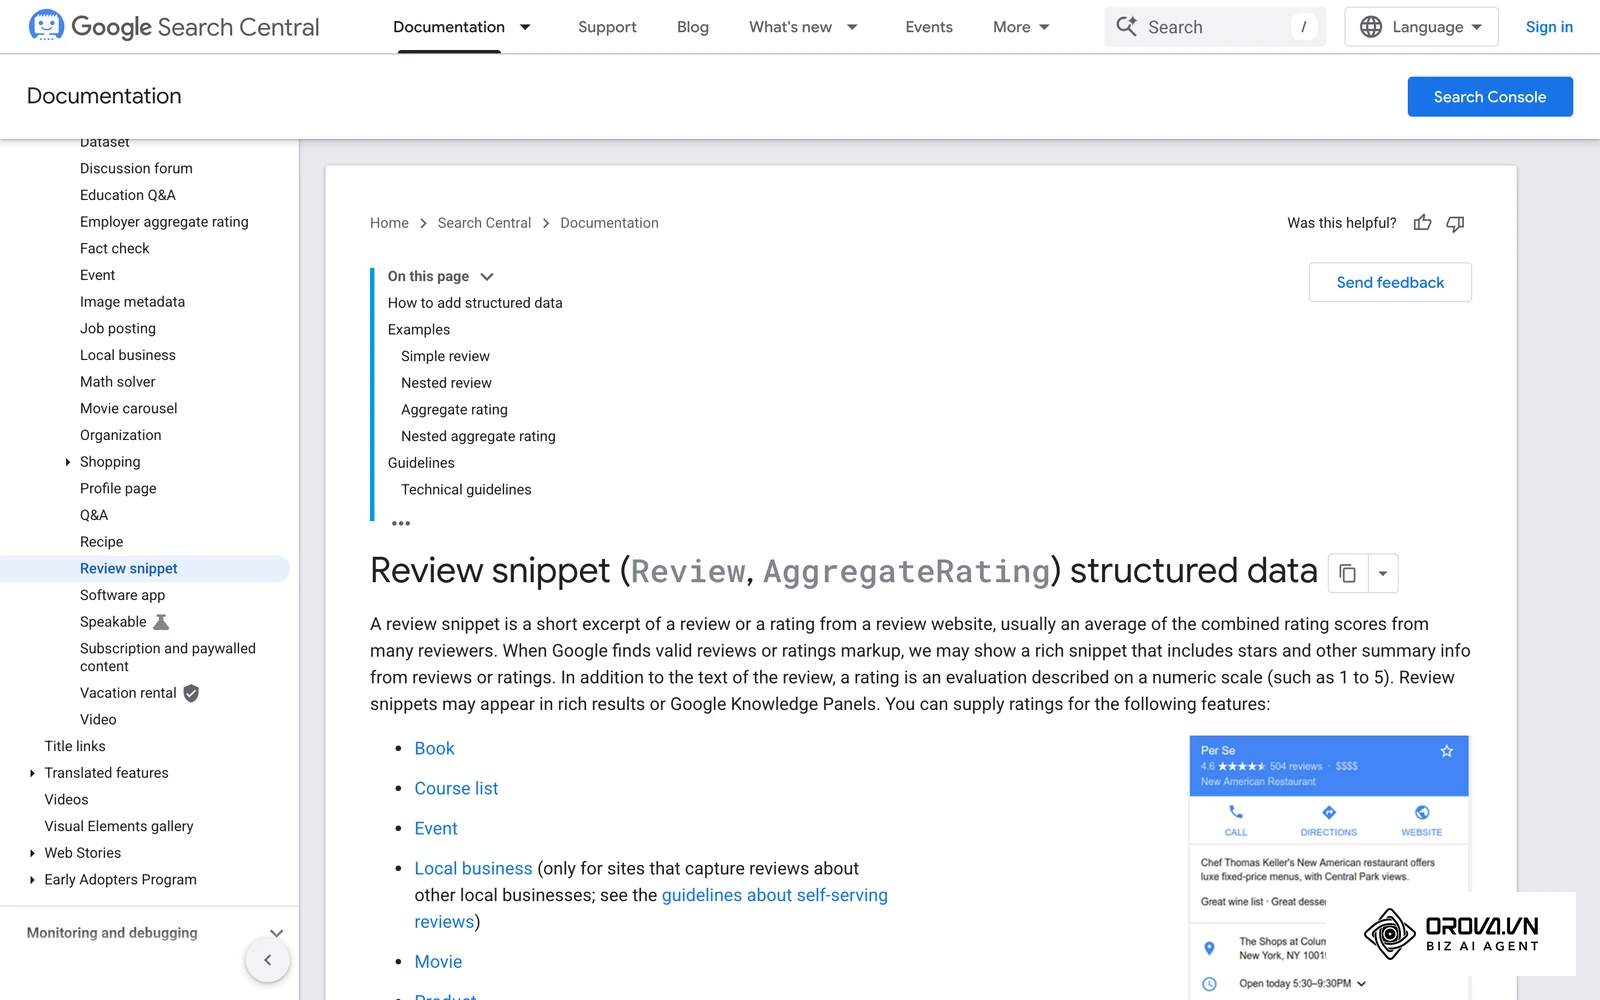
Task: Click the thumbs up helpful icon
Action: [x=1422, y=223]
